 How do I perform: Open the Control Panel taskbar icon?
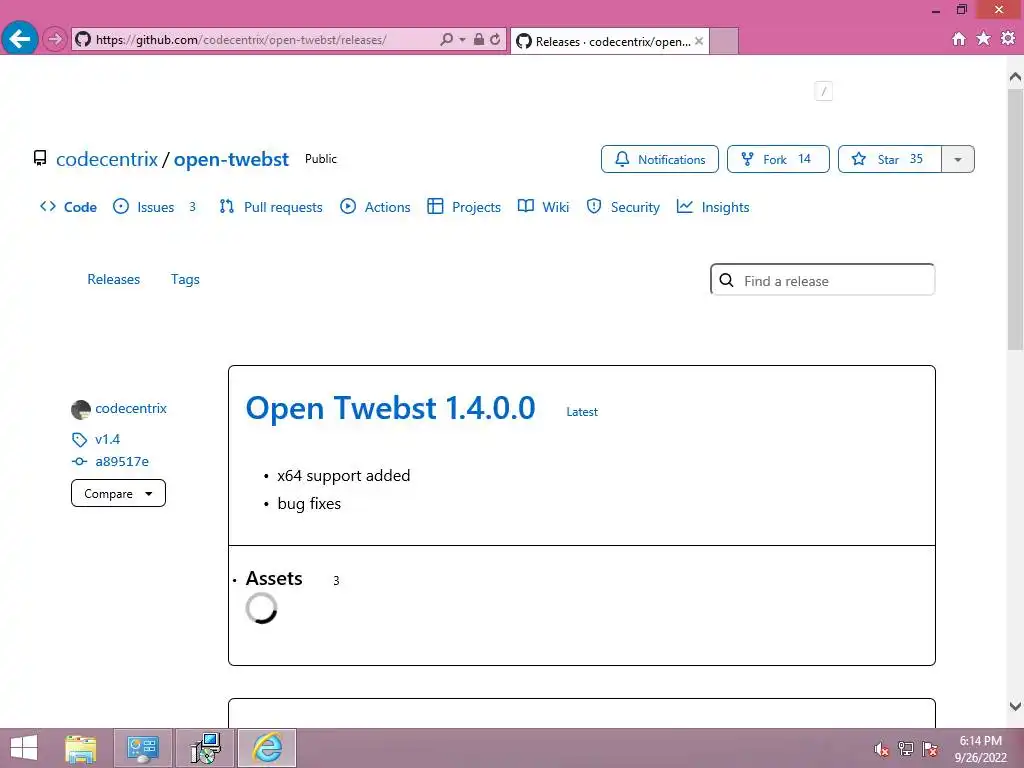click(143, 748)
